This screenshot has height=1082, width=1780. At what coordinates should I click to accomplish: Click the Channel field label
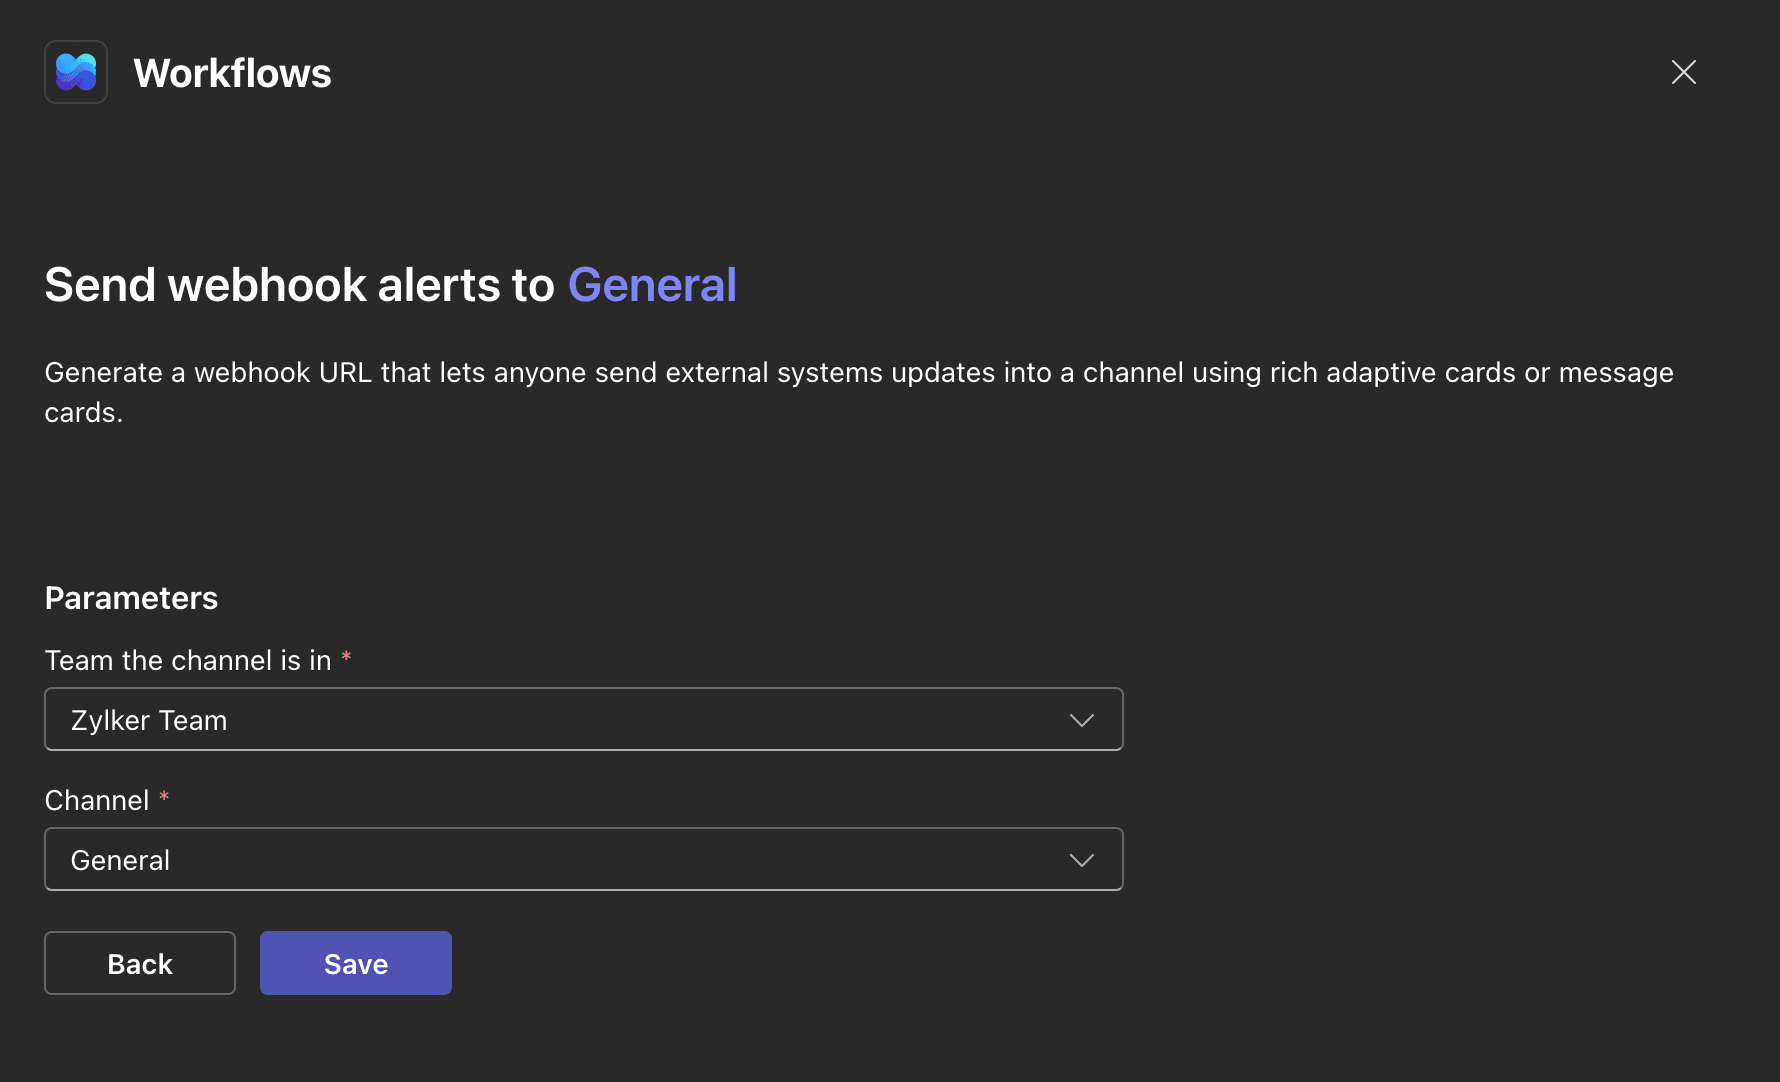[x=97, y=800]
